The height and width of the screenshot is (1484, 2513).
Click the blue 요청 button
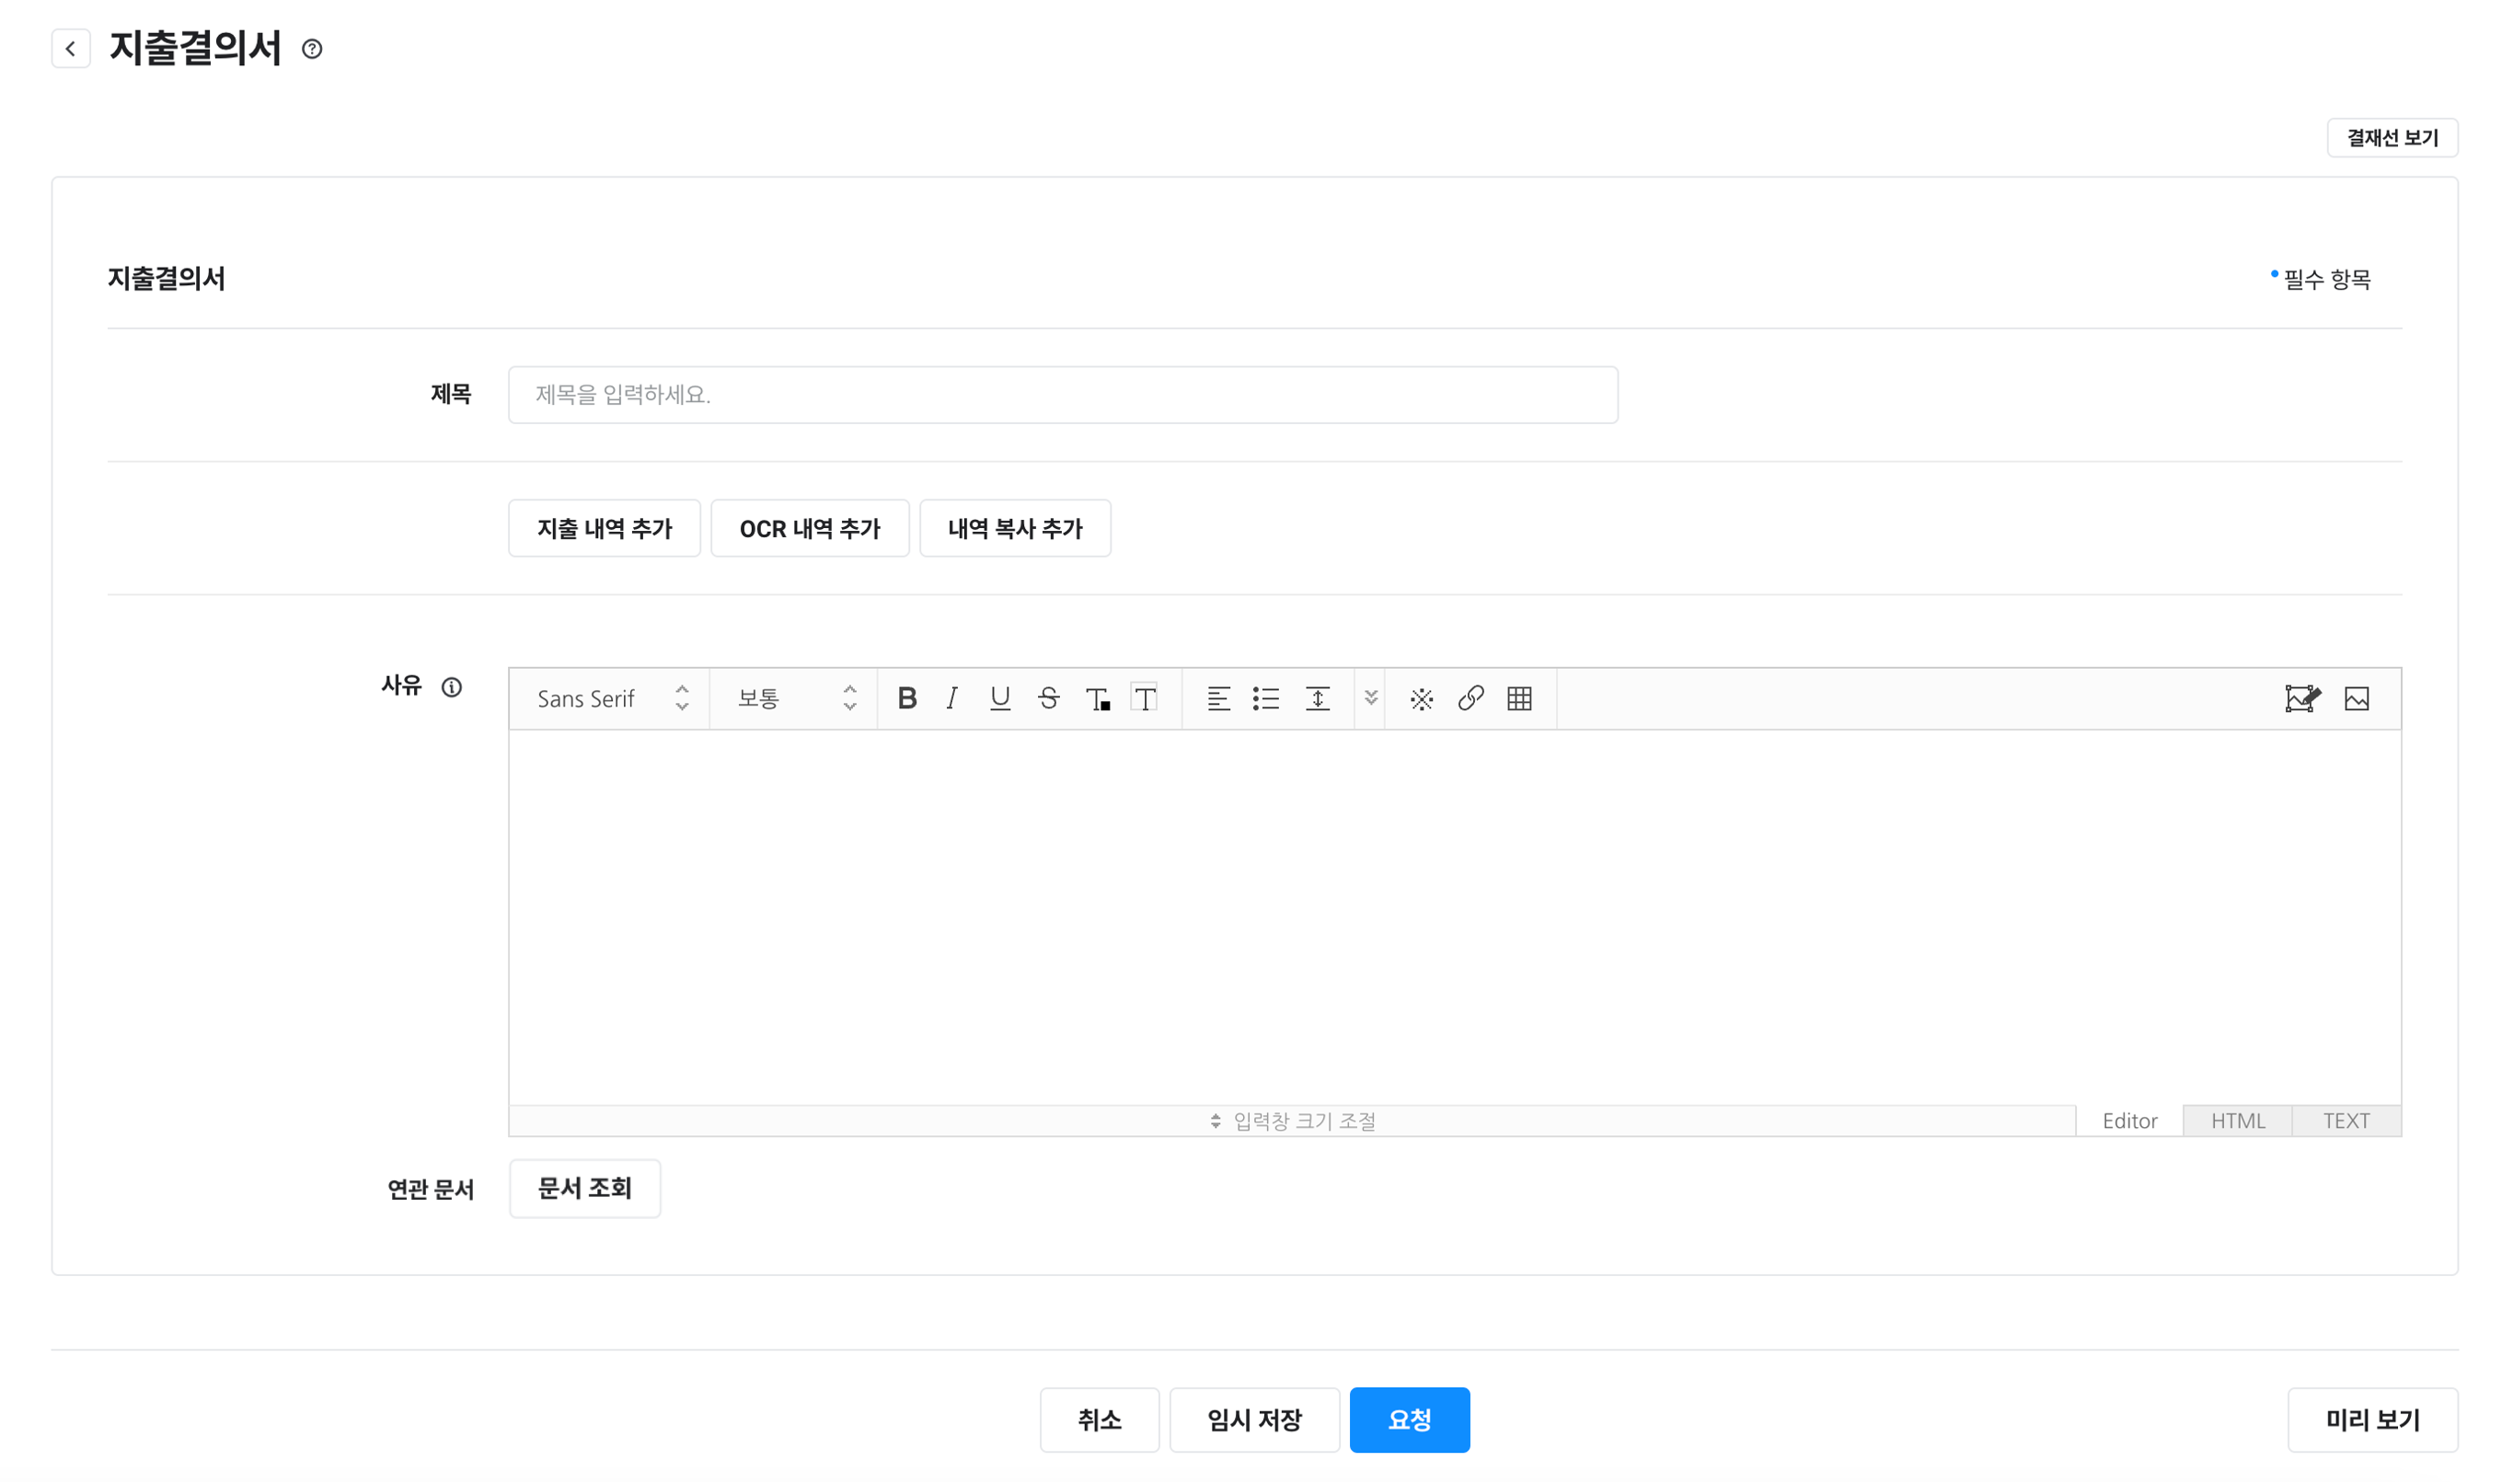[x=1409, y=1419]
